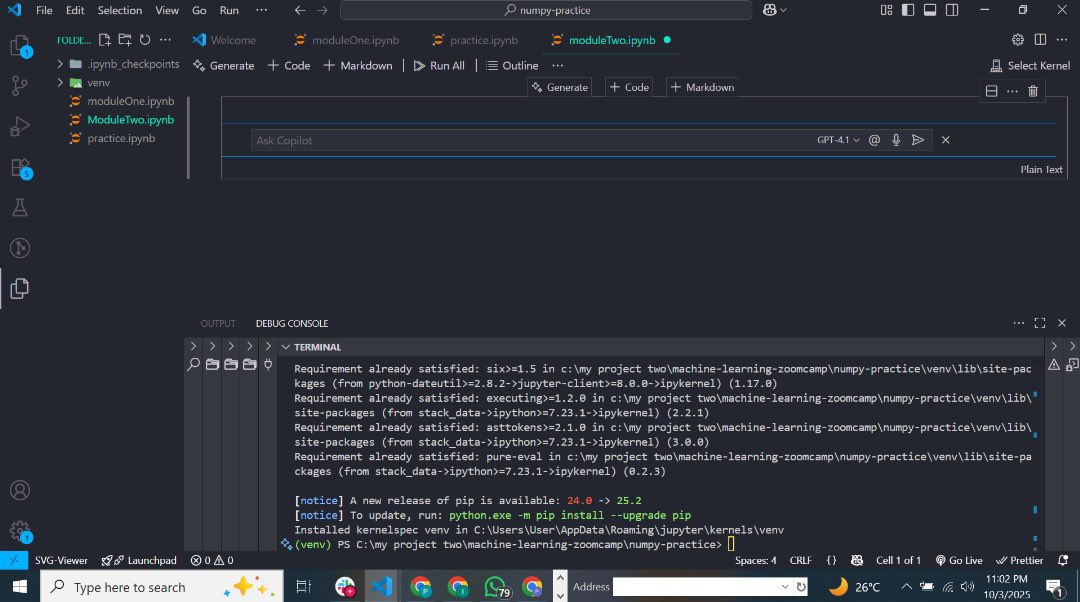Toggle the primary side bar layout icon
The image size is (1080, 602).
908,10
